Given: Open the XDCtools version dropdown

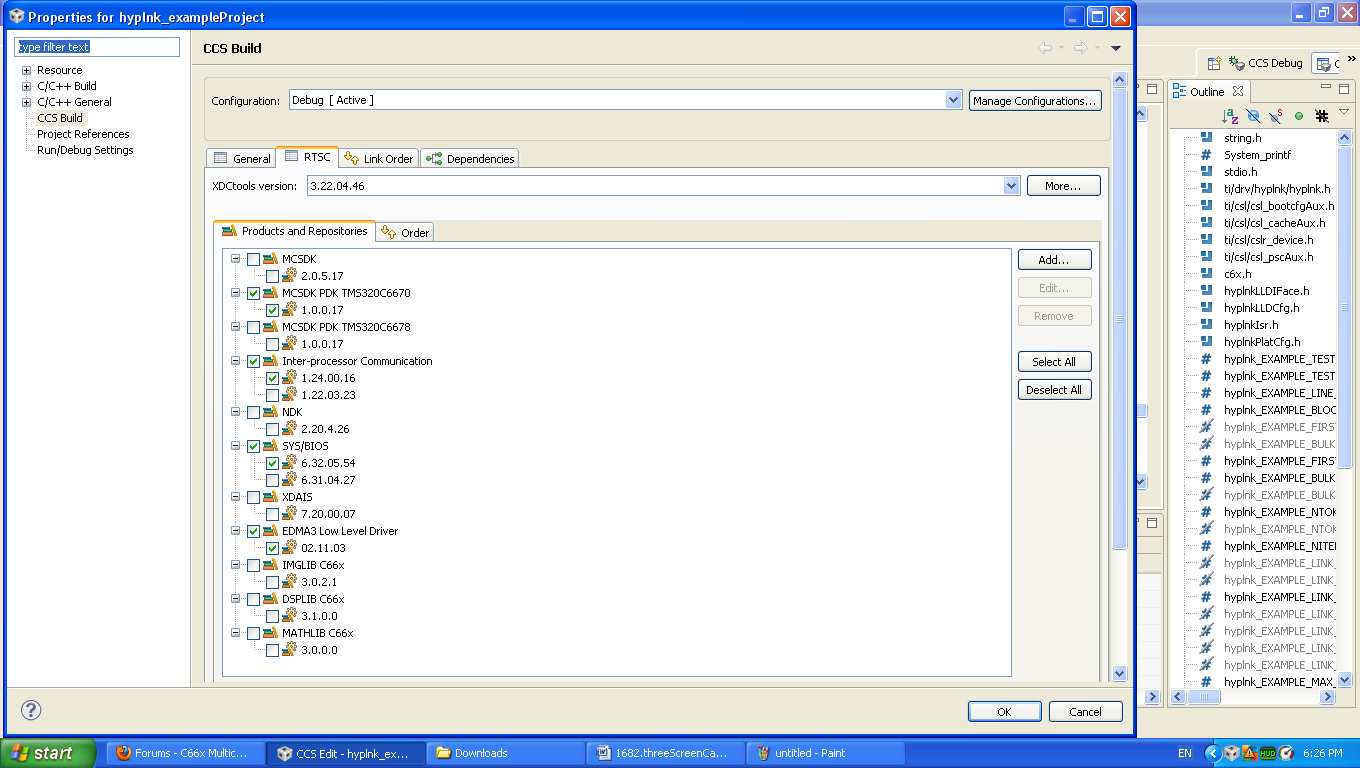Looking at the screenshot, I should pos(1010,185).
